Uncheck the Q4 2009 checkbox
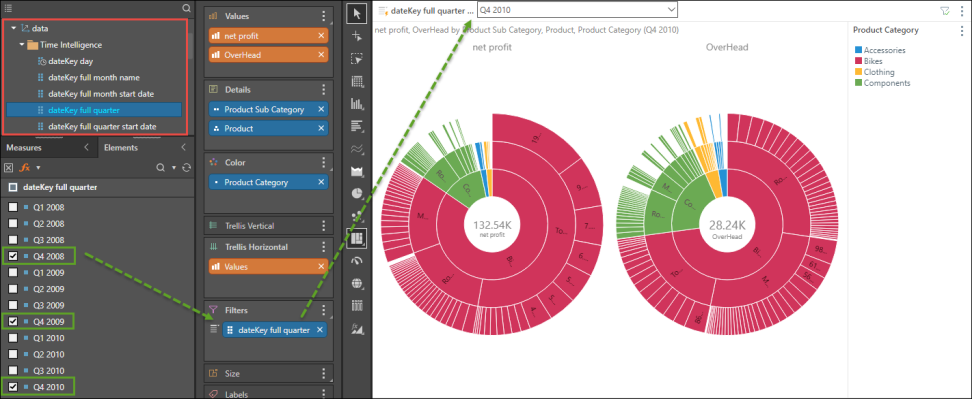Image resolution: width=972 pixels, height=399 pixels. click(12, 322)
